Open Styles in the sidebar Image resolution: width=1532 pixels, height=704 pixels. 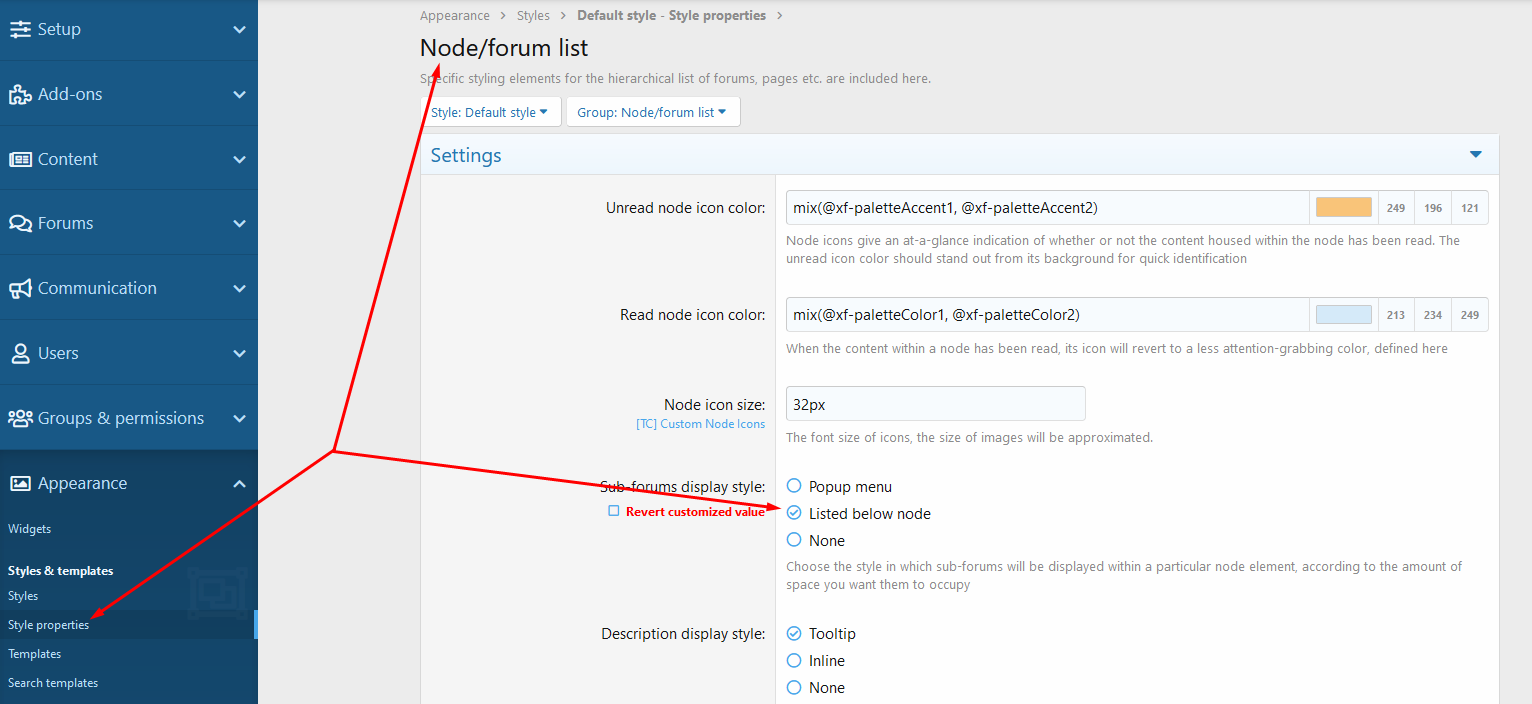(x=23, y=596)
